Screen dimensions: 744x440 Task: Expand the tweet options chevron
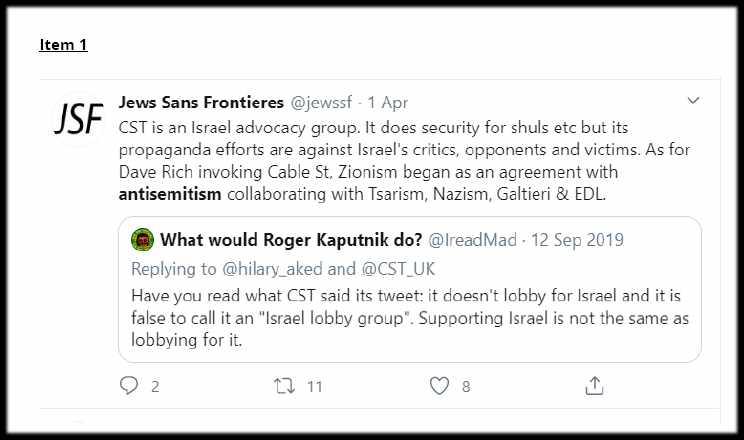(x=693, y=100)
